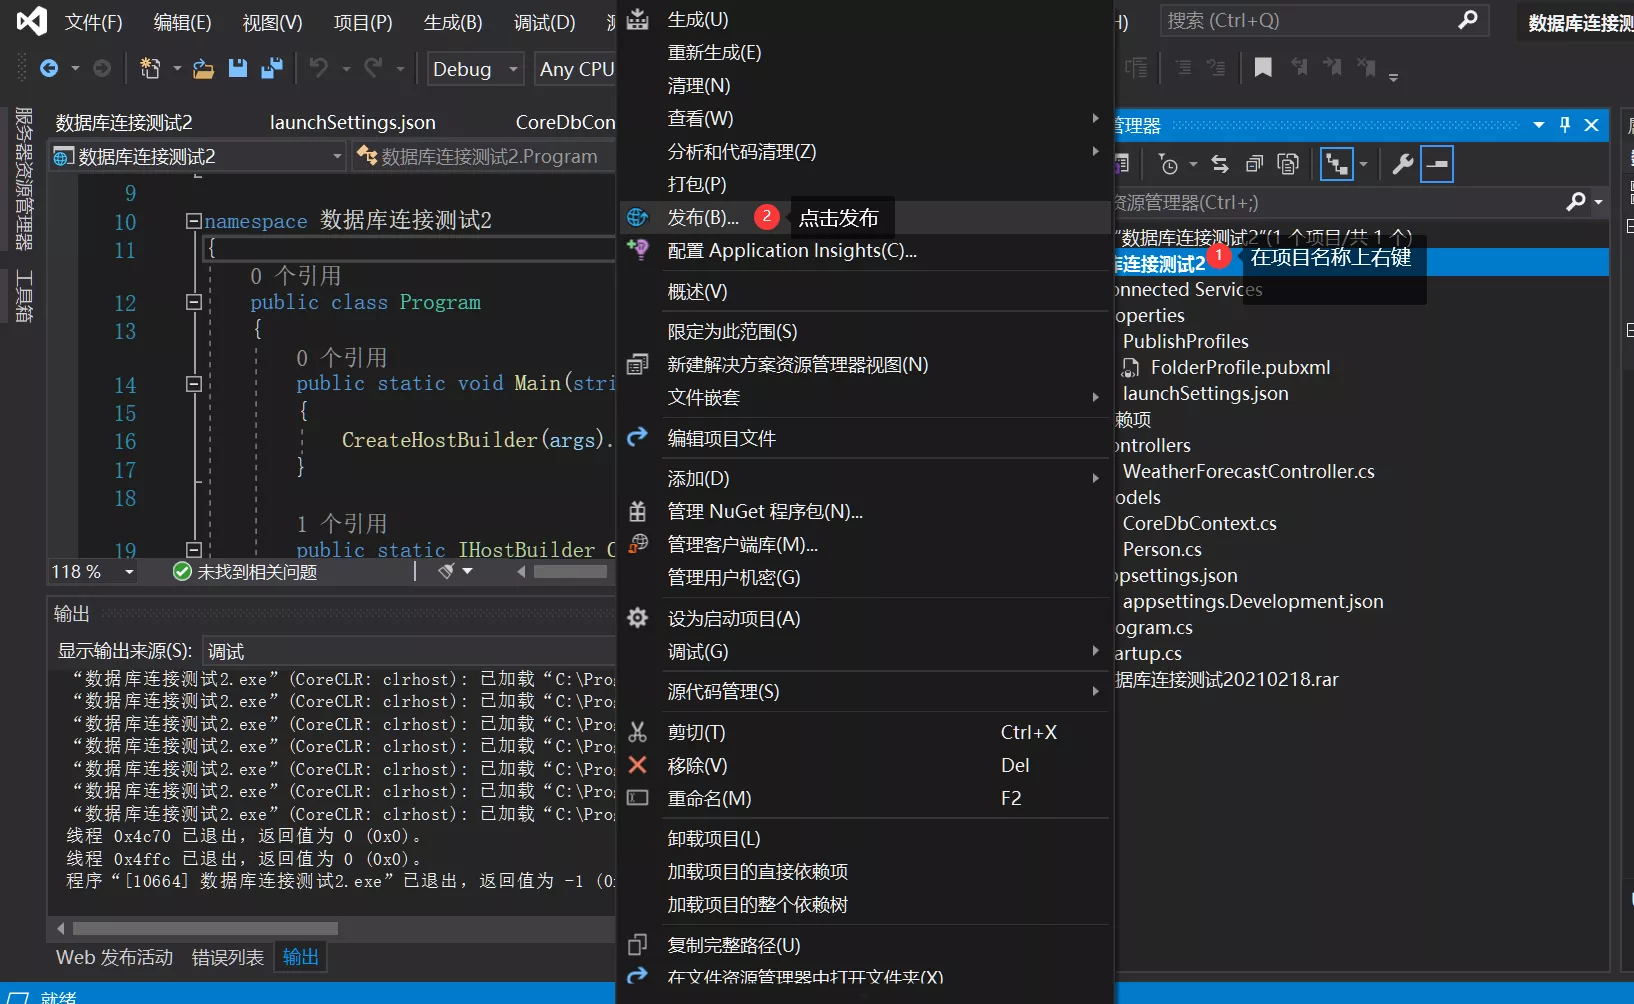Select WeatherForecastController.cs in Solution Explorer
Viewport: 1634px width, 1004px height.
pos(1249,472)
